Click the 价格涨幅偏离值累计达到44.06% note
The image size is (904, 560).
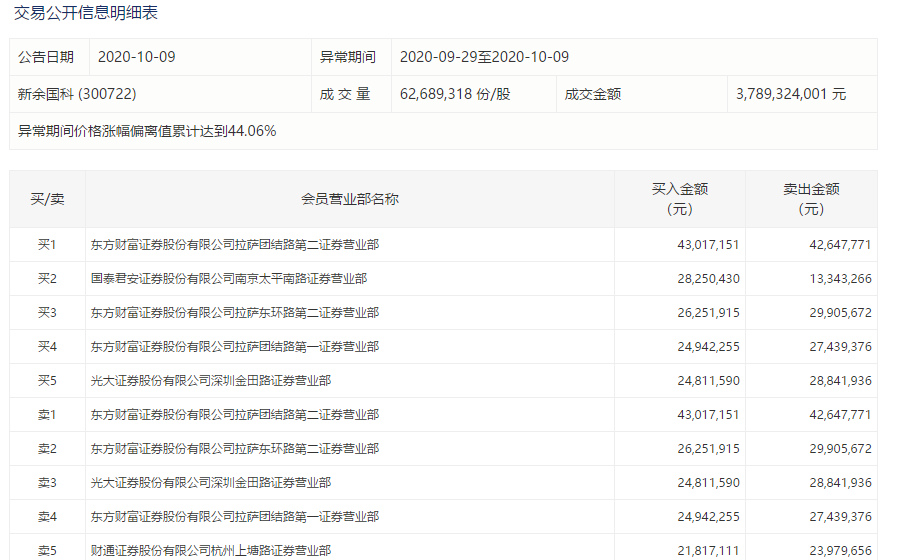coord(147,131)
